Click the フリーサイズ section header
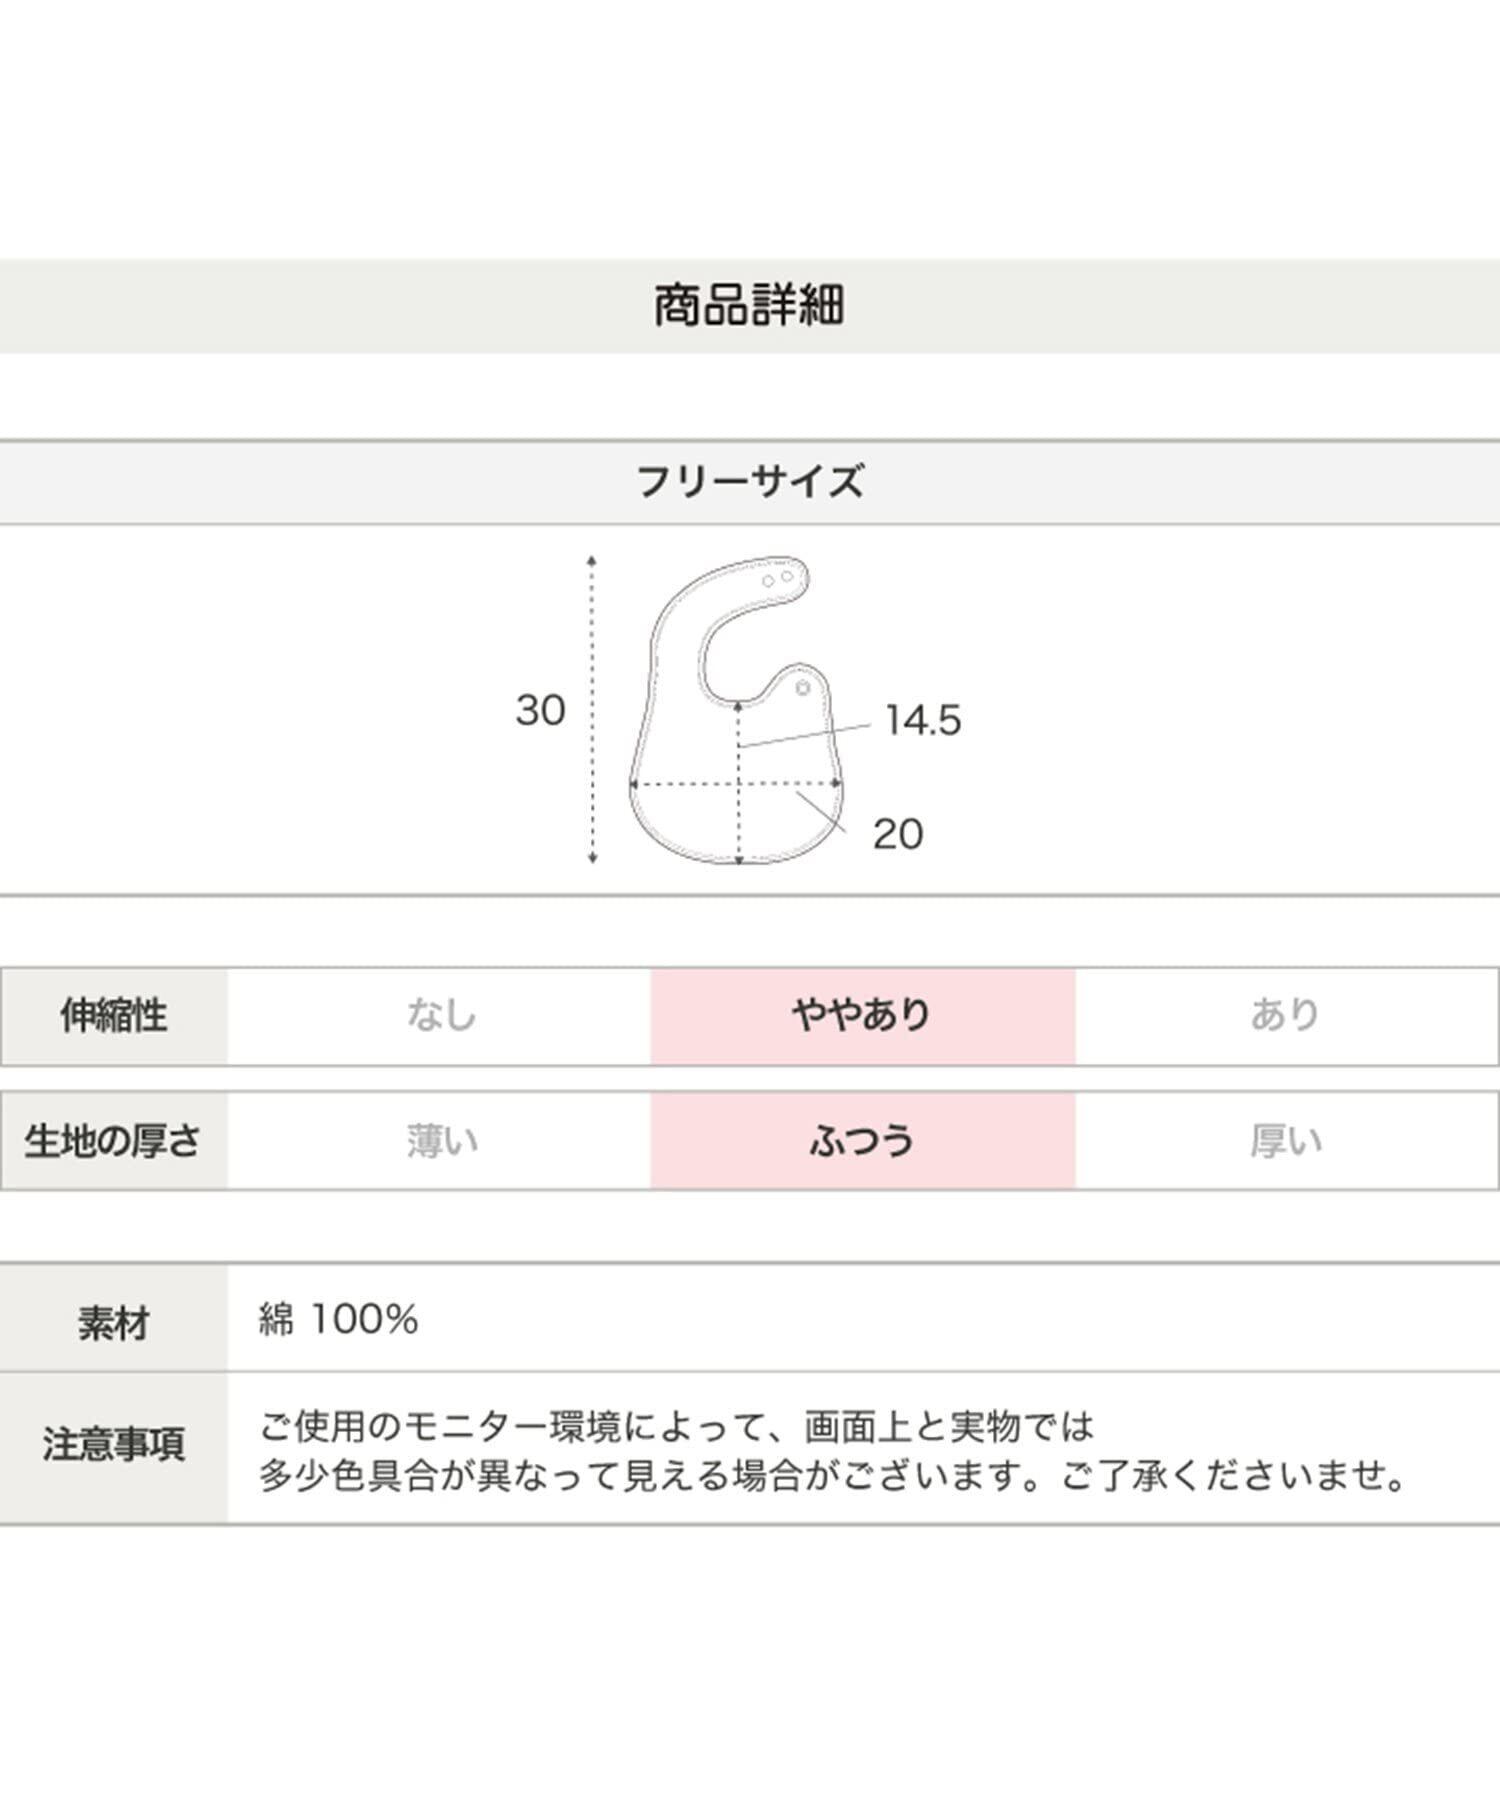The width and height of the screenshot is (1500, 1800). [x=750, y=482]
